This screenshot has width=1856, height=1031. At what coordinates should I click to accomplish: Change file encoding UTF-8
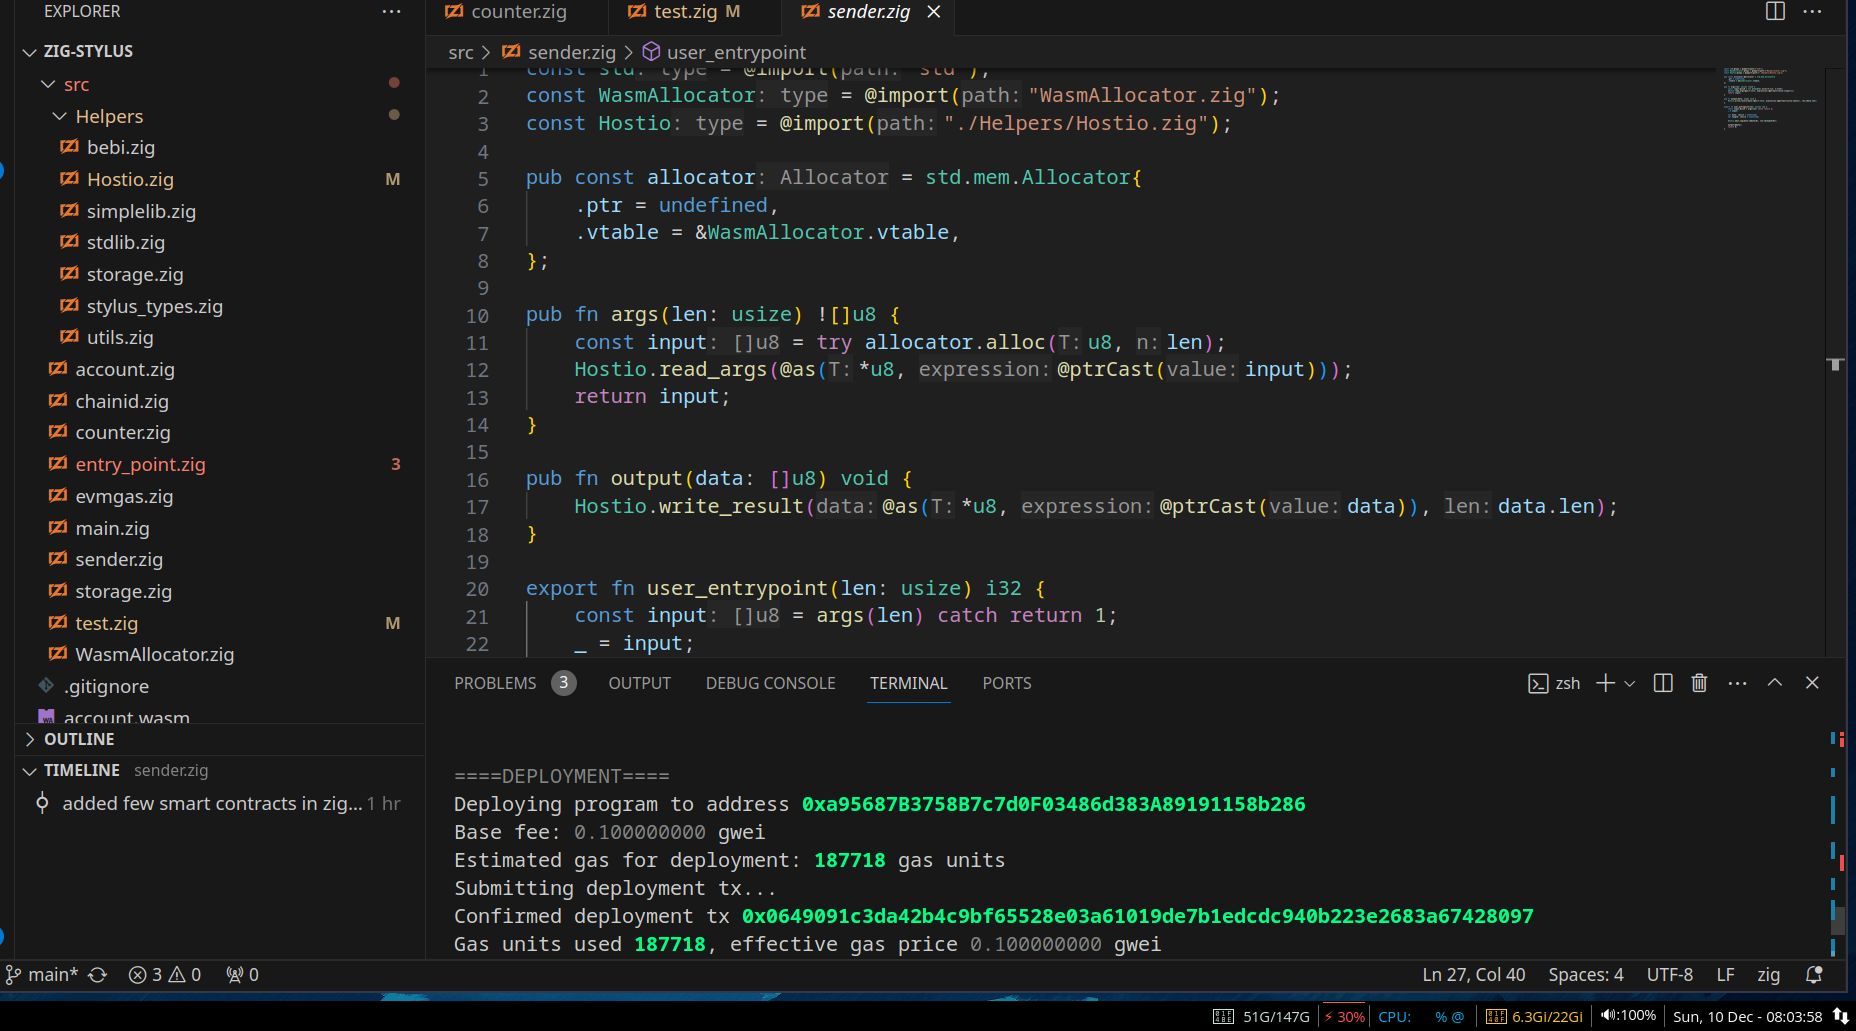click(x=1670, y=974)
